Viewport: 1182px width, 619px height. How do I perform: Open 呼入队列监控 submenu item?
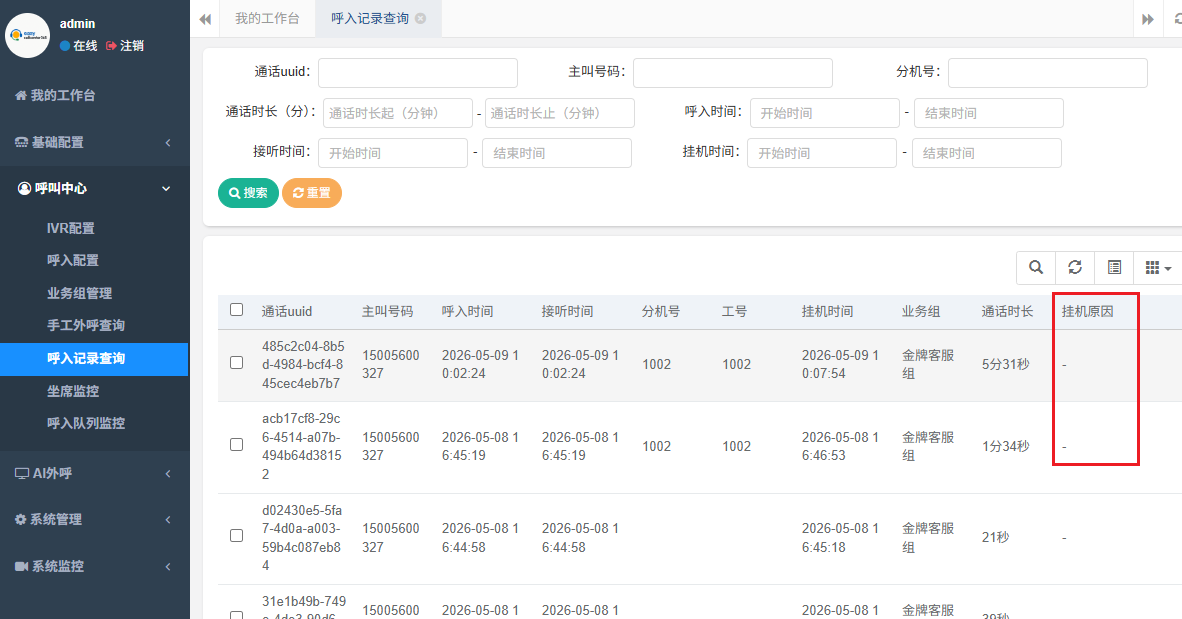[x=86, y=424]
